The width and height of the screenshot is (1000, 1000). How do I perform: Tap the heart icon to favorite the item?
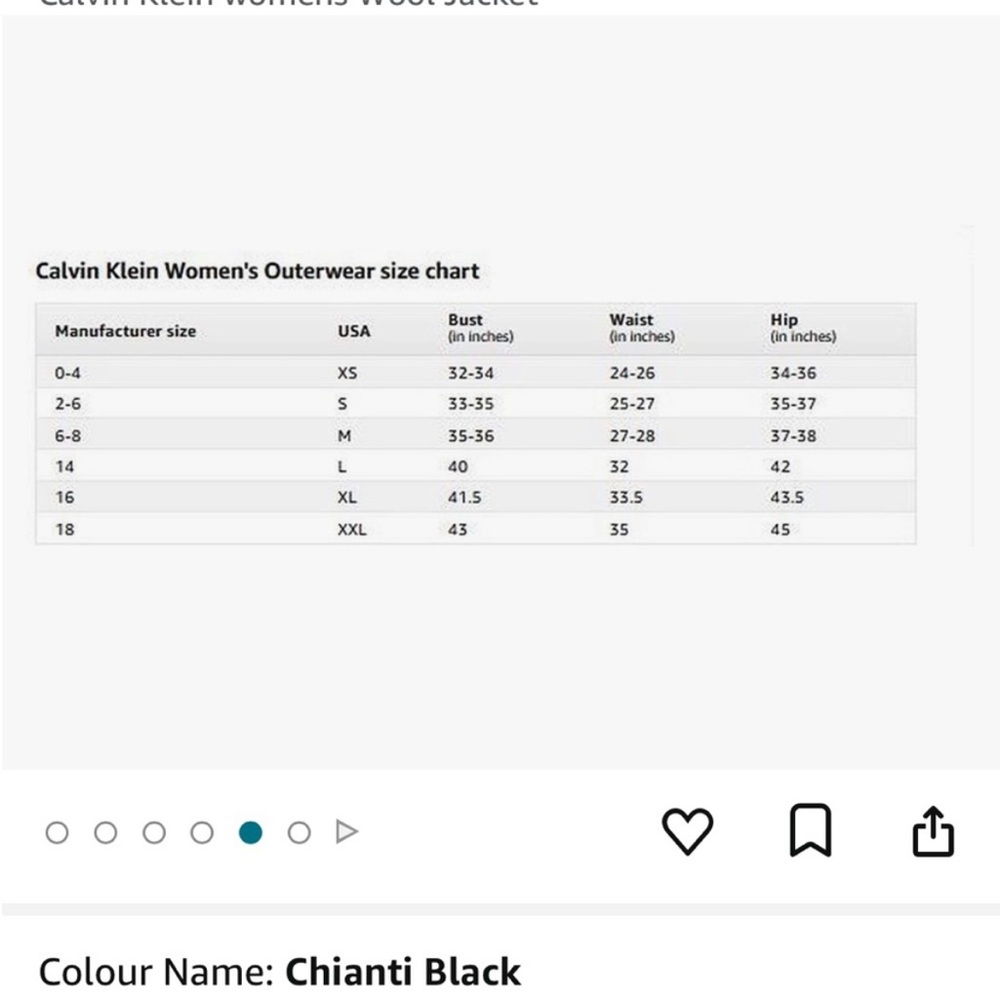[687, 832]
